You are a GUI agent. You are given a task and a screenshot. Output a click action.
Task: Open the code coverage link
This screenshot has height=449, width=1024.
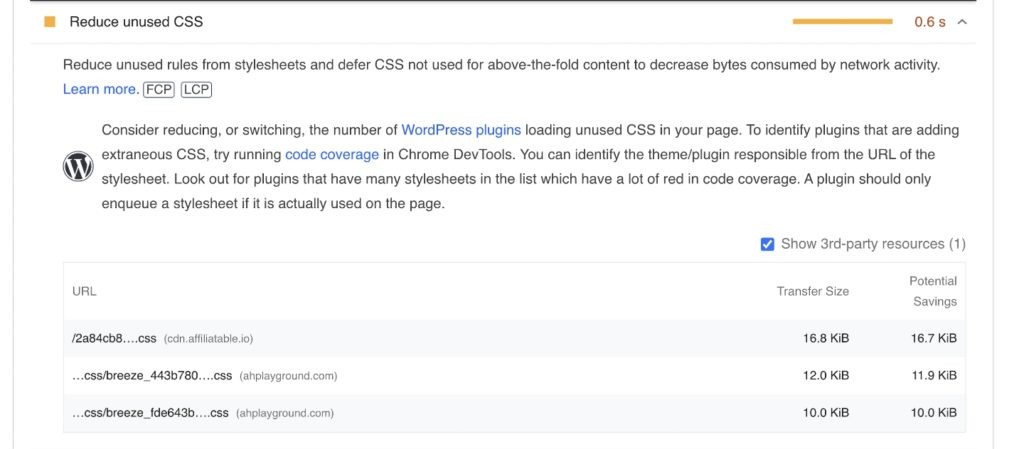(332, 155)
